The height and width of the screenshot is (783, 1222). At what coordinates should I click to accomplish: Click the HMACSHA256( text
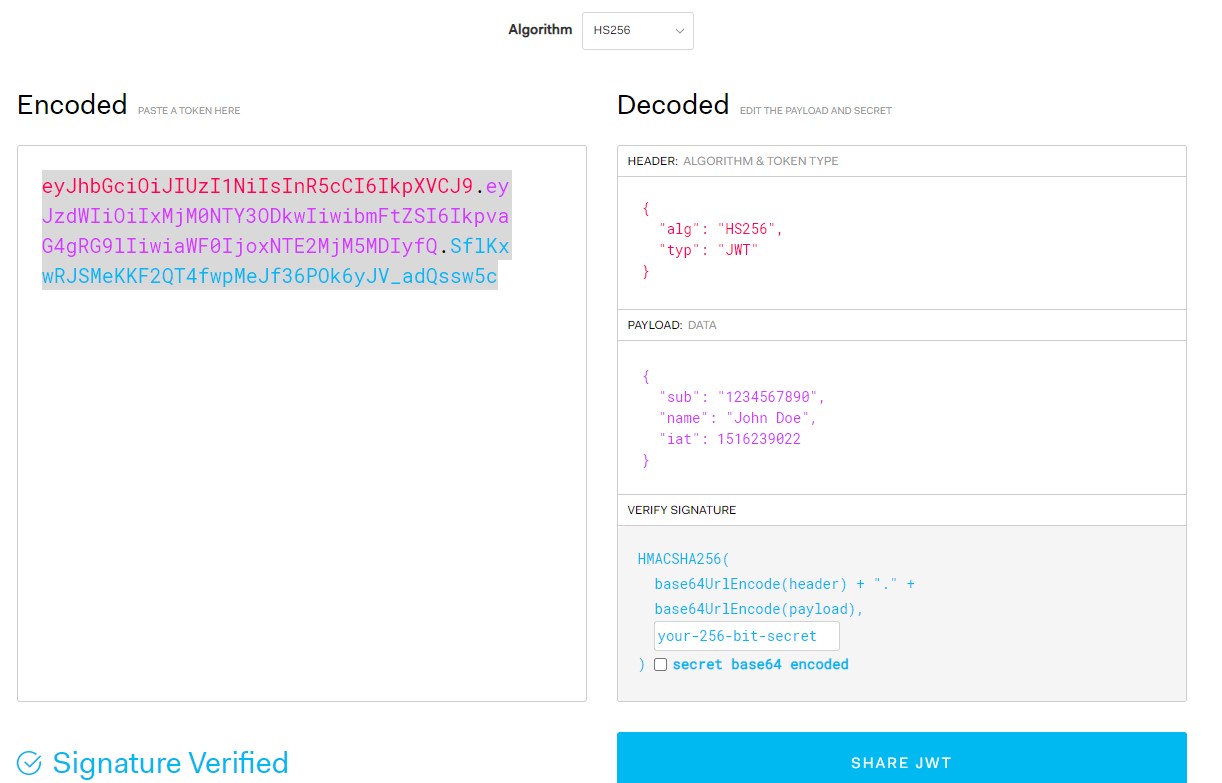point(683,559)
